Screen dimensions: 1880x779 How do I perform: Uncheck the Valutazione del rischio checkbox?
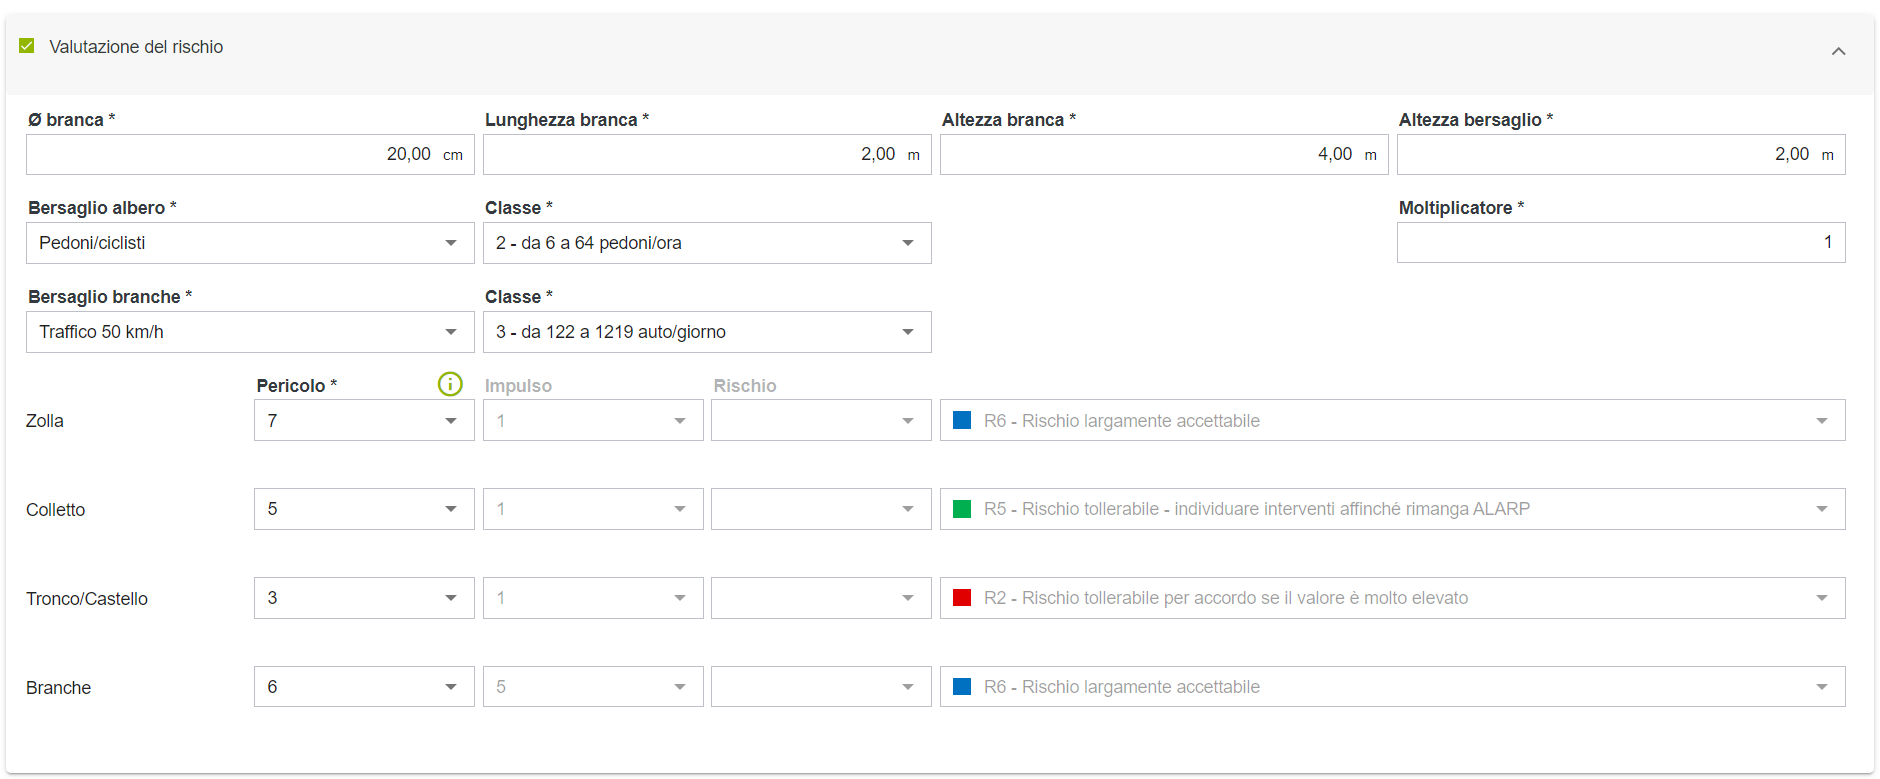tap(27, 46)
